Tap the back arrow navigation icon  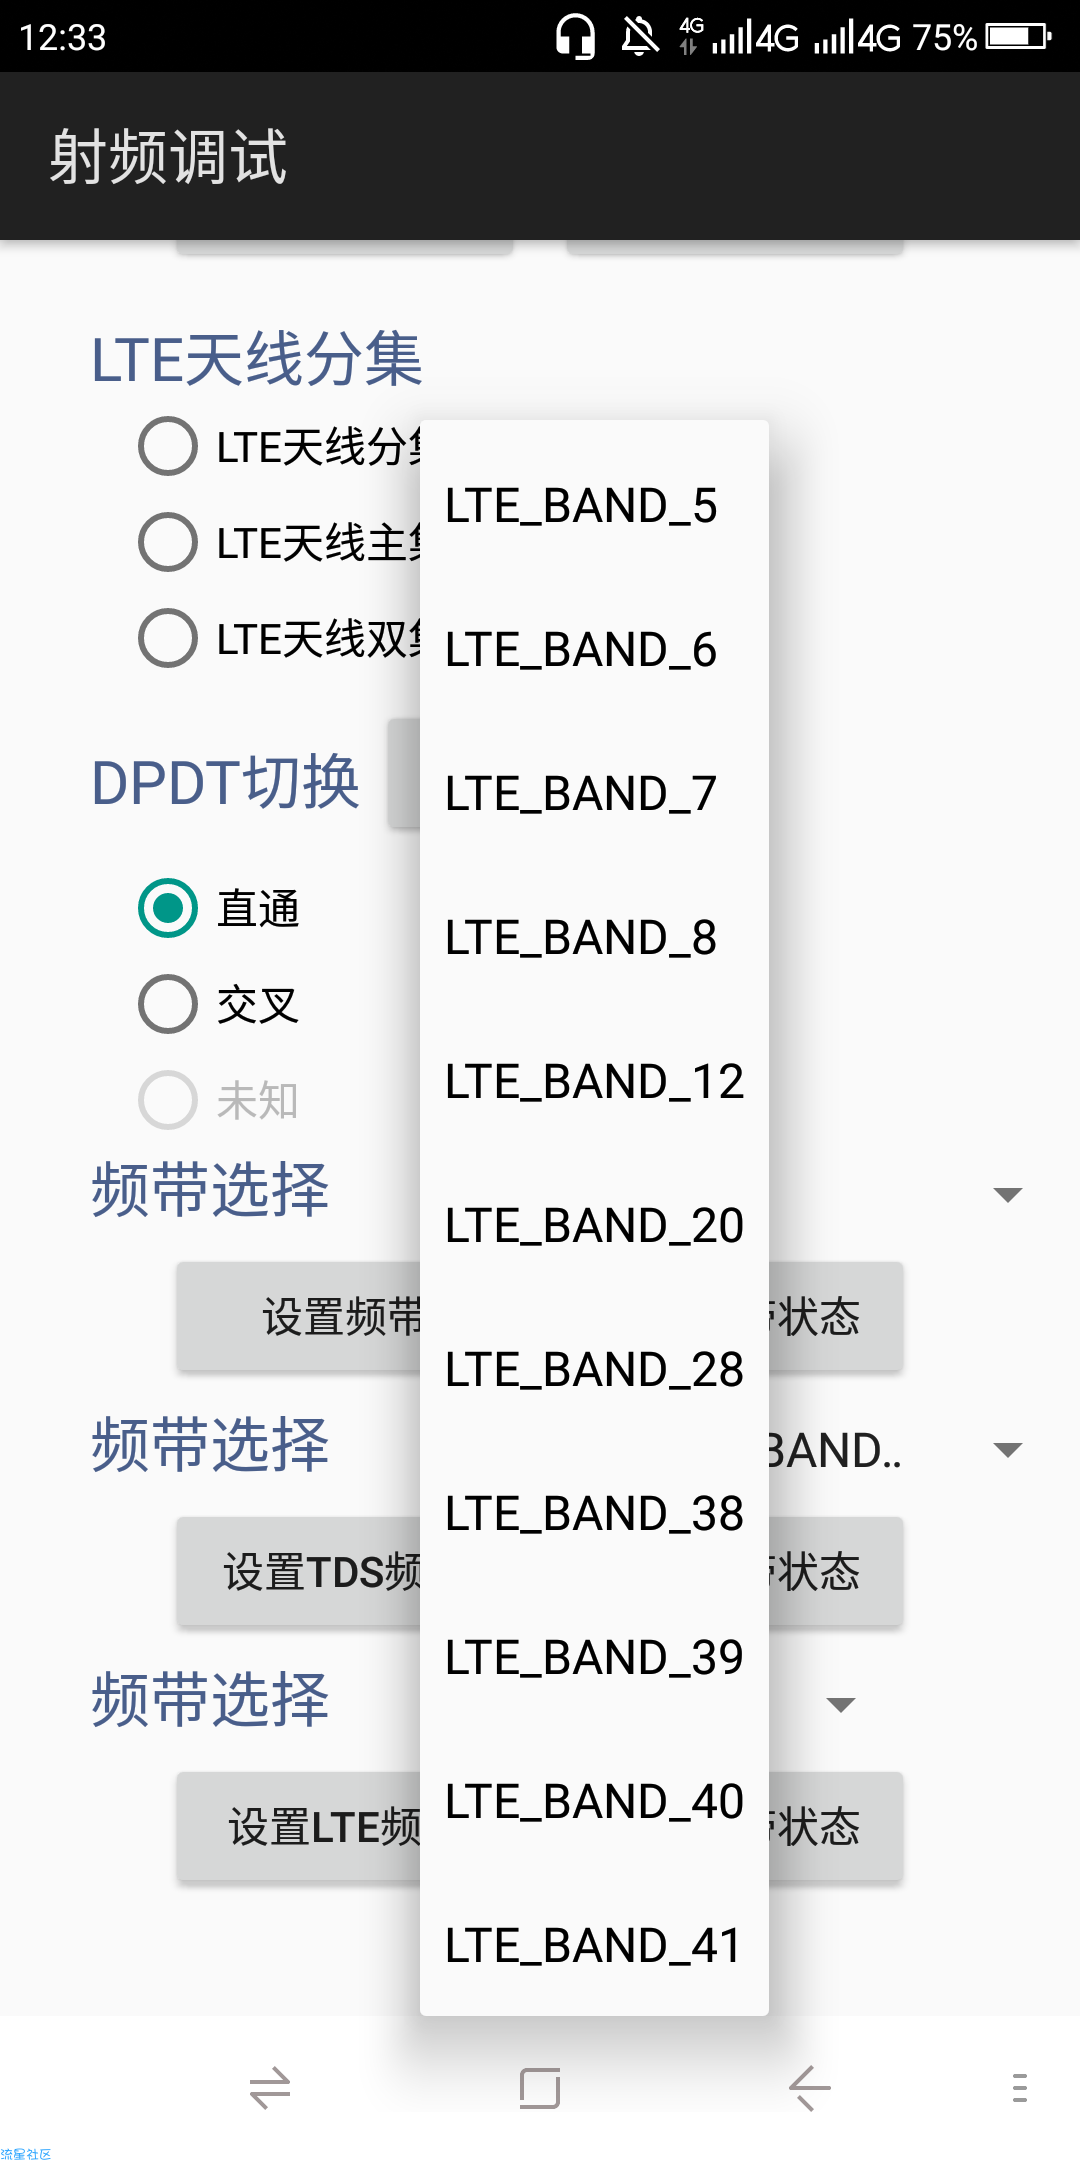point(809,2088)
